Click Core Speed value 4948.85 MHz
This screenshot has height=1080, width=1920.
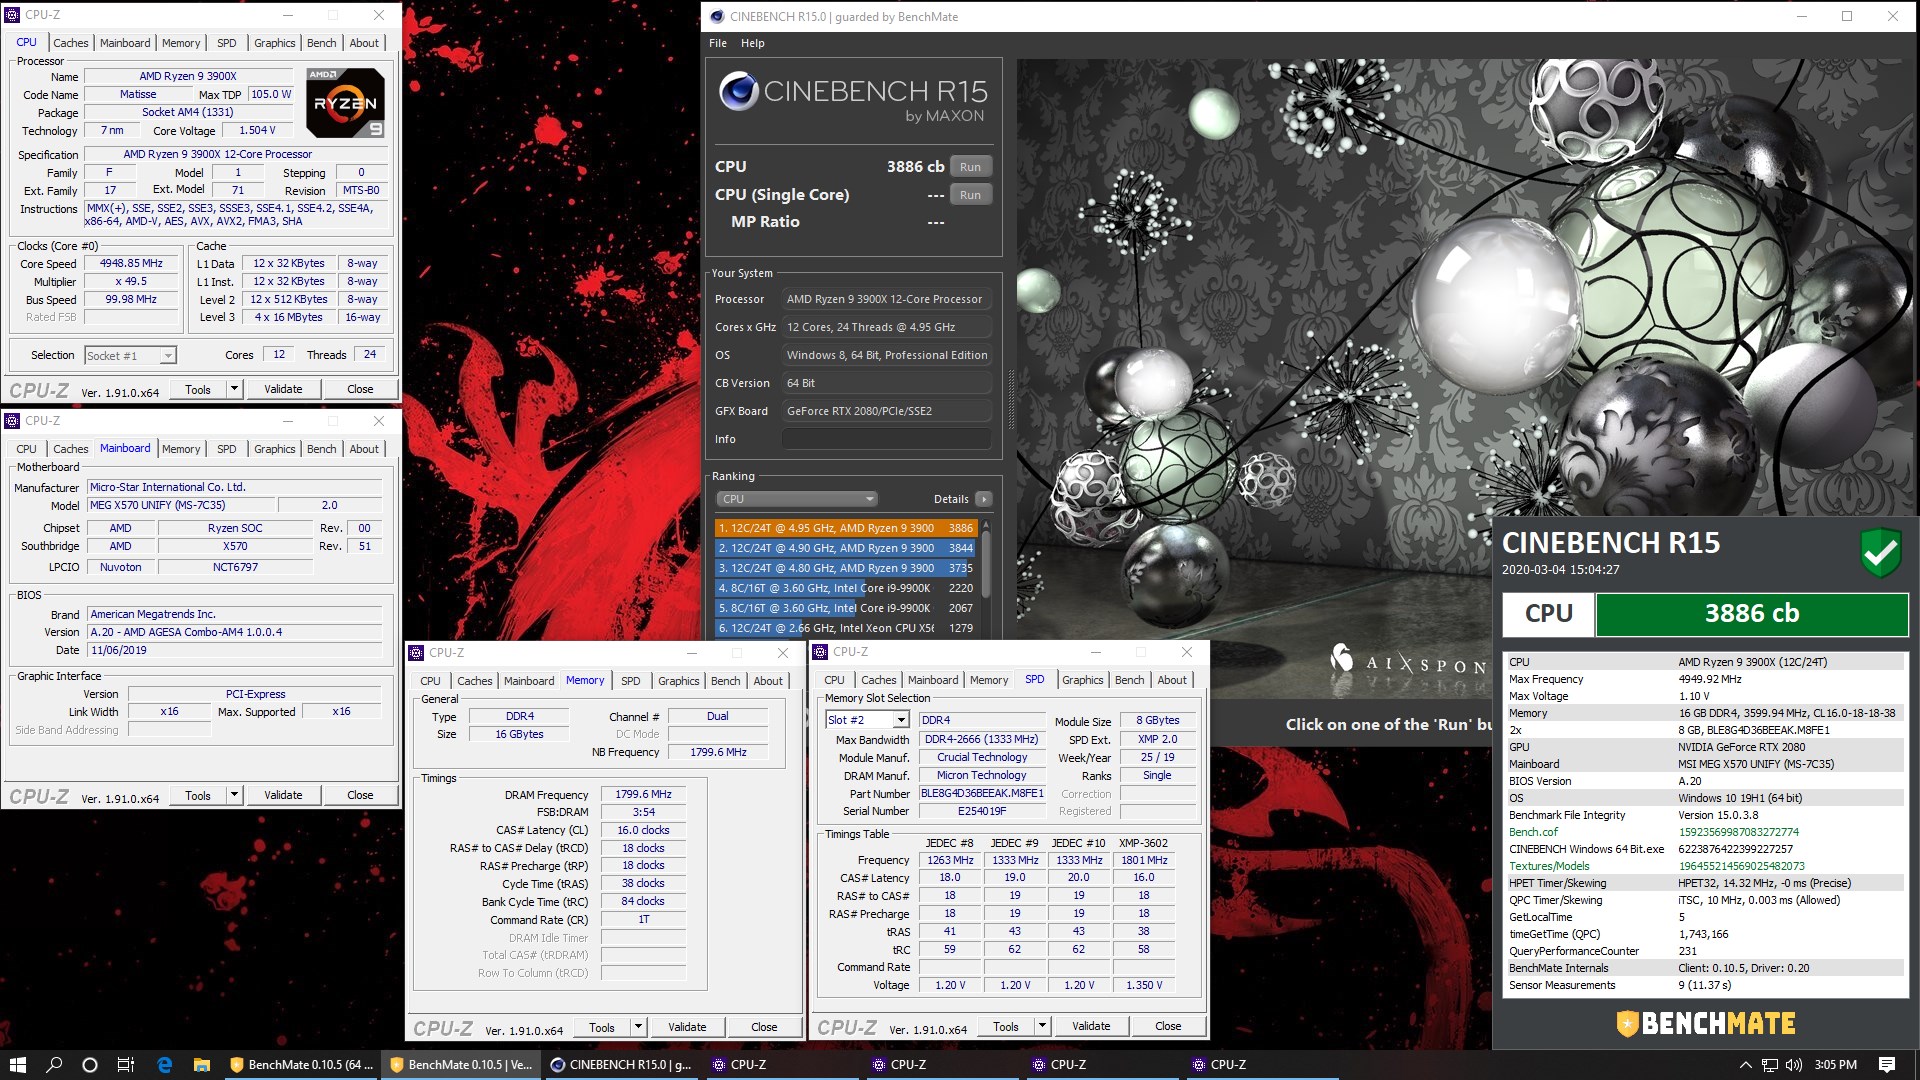131,263
